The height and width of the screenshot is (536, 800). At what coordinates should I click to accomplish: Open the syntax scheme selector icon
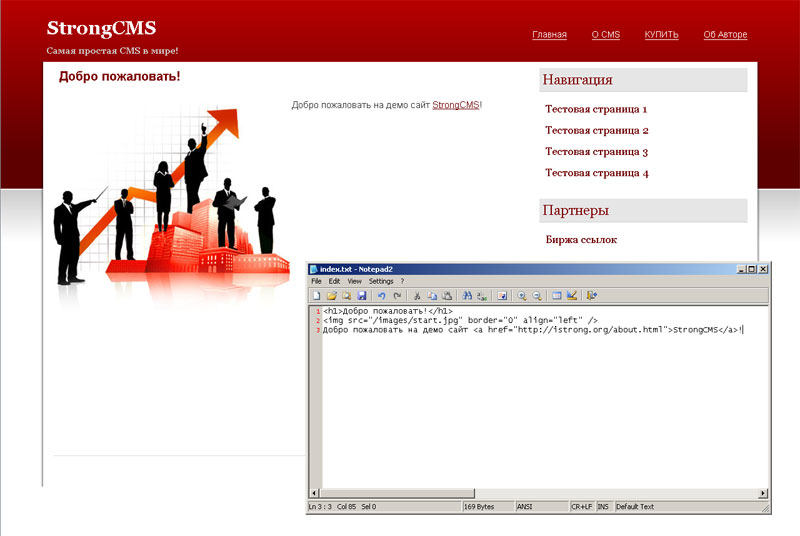pyautogui.click(x=557, y=295)
